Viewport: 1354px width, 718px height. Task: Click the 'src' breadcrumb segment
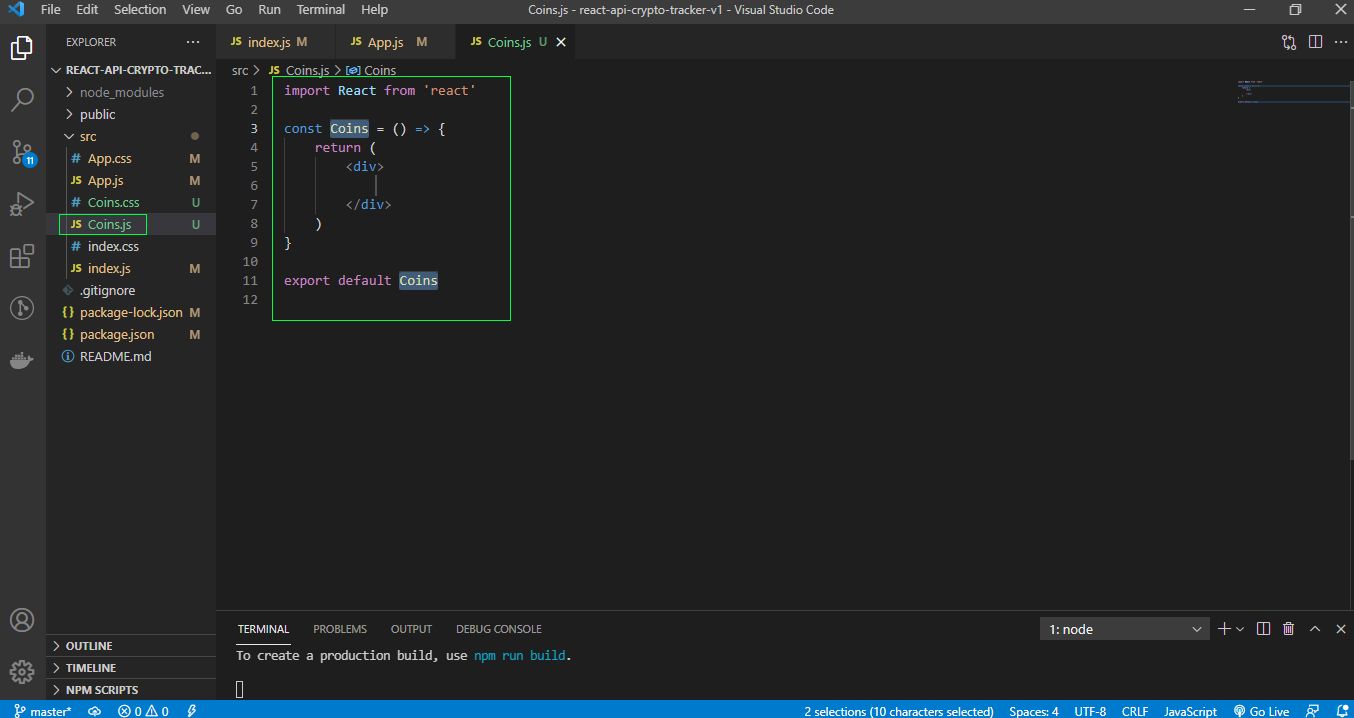240,70
